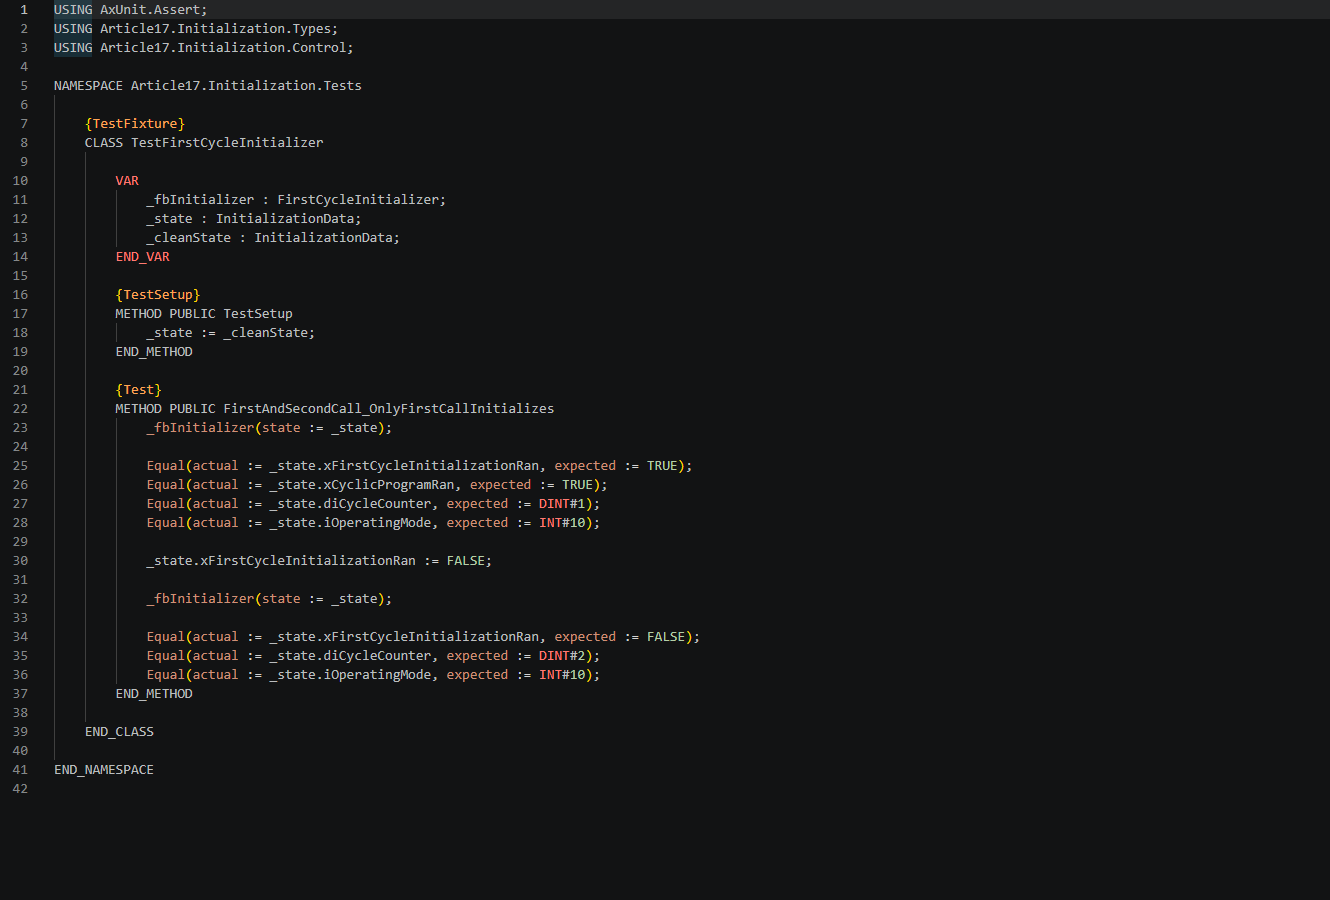
Task: Click the expected parameter on line 26
Action: click(x=501, y=485)
